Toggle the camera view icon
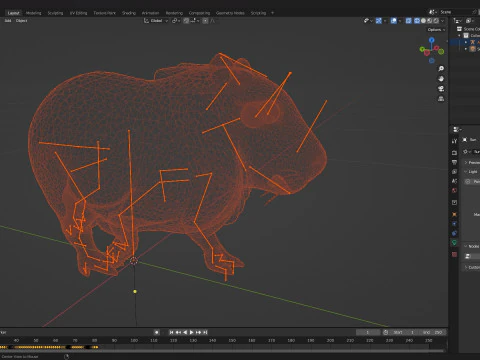This screenshot has height=360, width=480. [441, 89]
